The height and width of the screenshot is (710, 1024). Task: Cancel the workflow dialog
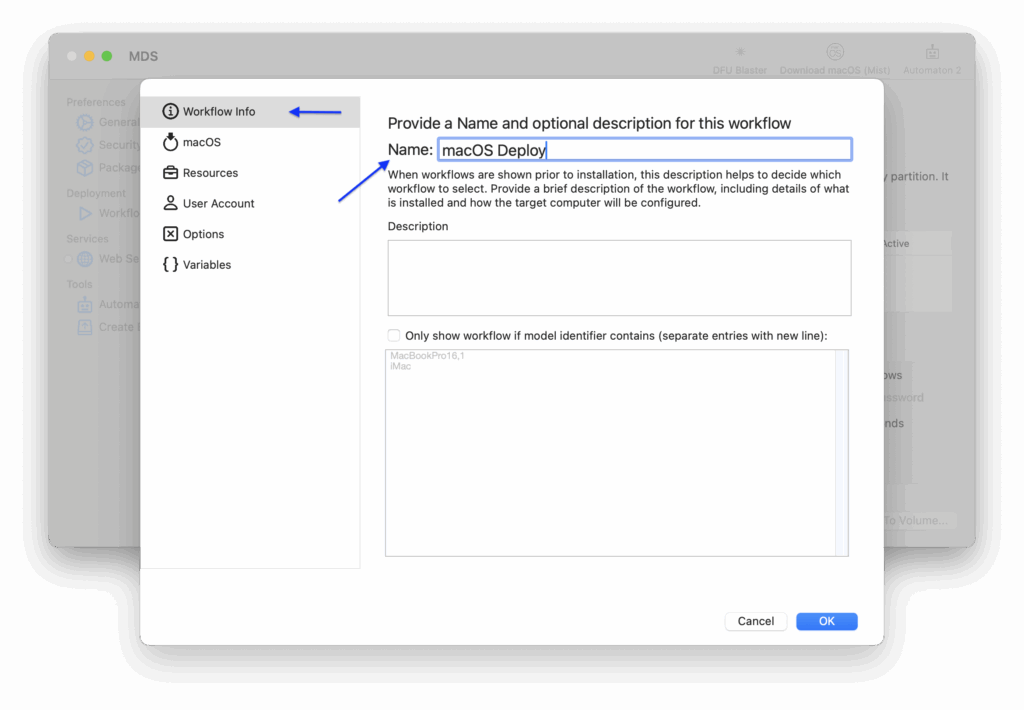756,621
